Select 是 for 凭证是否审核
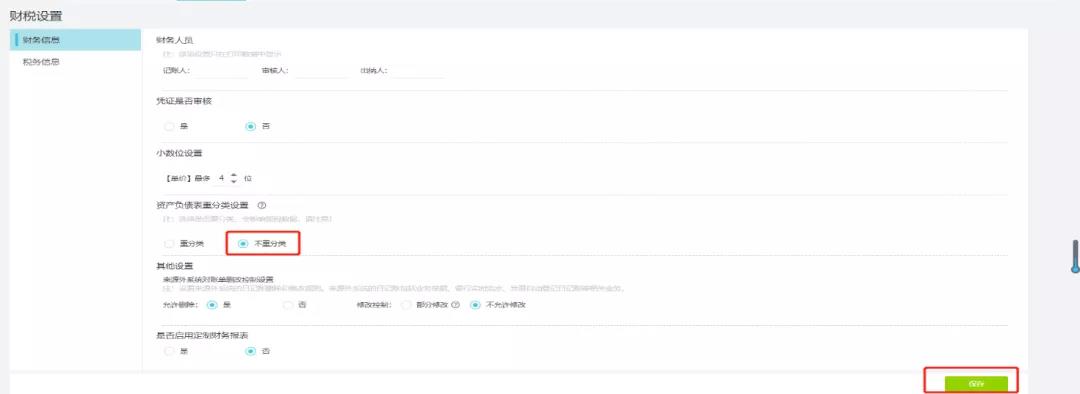Image resolution: width=1080 pixels, height=394 pixels. pyautogui.click(x=169, y=126)
